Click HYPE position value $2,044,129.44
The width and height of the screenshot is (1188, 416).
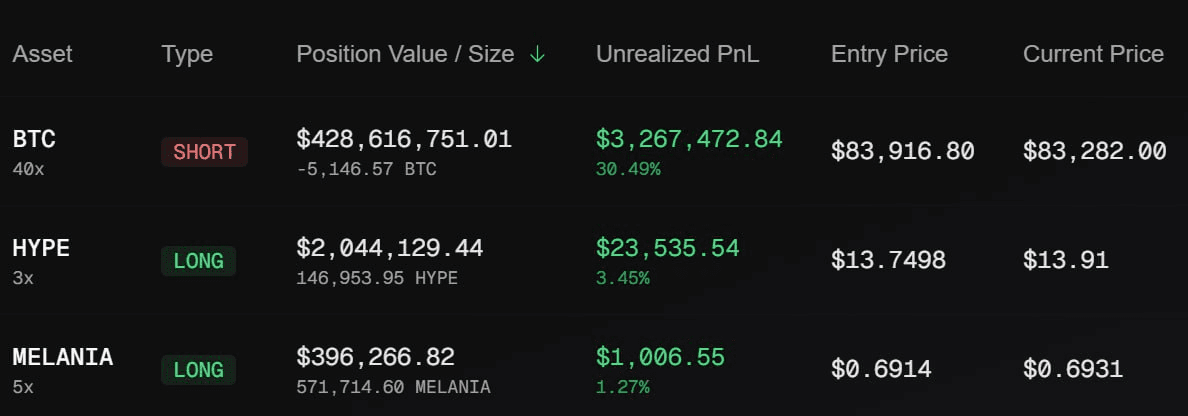point(389,249)
